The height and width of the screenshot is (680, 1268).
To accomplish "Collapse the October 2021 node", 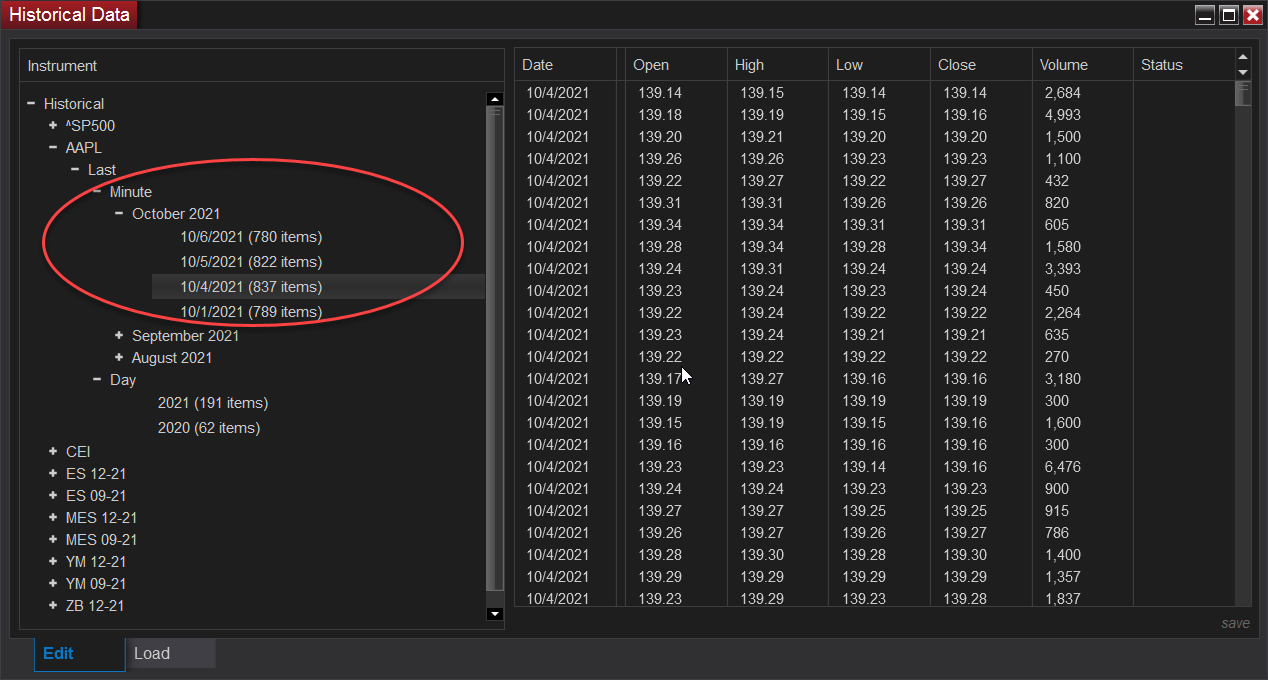I will 119,213.
